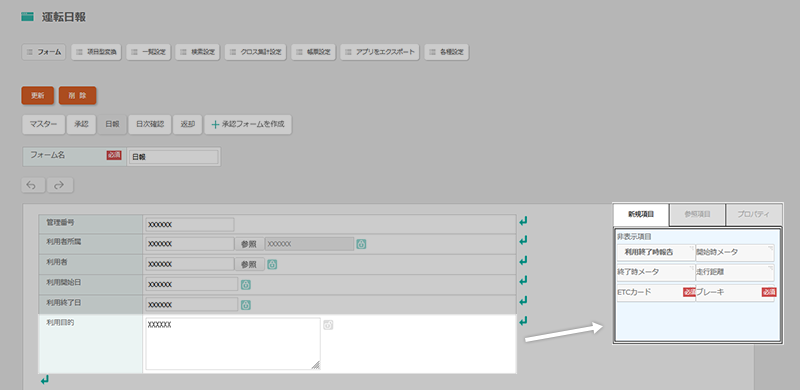
Task: Click the redo arrow button
Action: 60,185
